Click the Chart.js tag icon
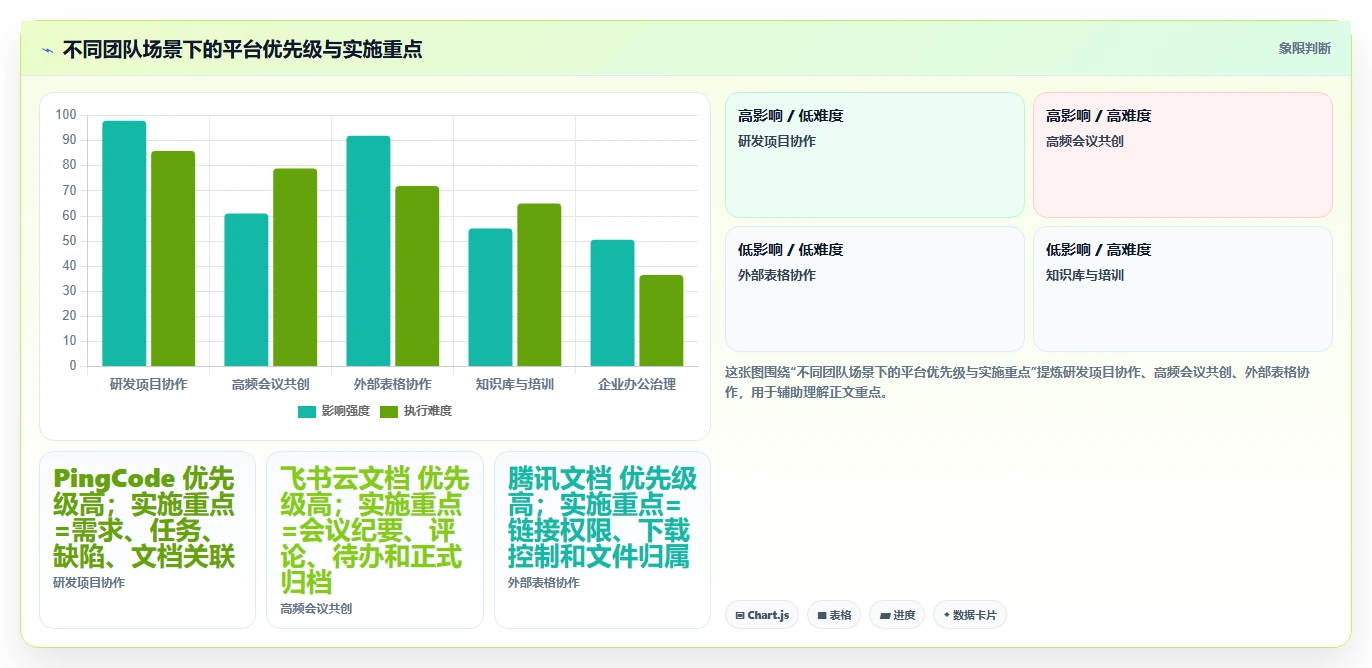The image size is (1372, 668). click(x=739, y=615)
